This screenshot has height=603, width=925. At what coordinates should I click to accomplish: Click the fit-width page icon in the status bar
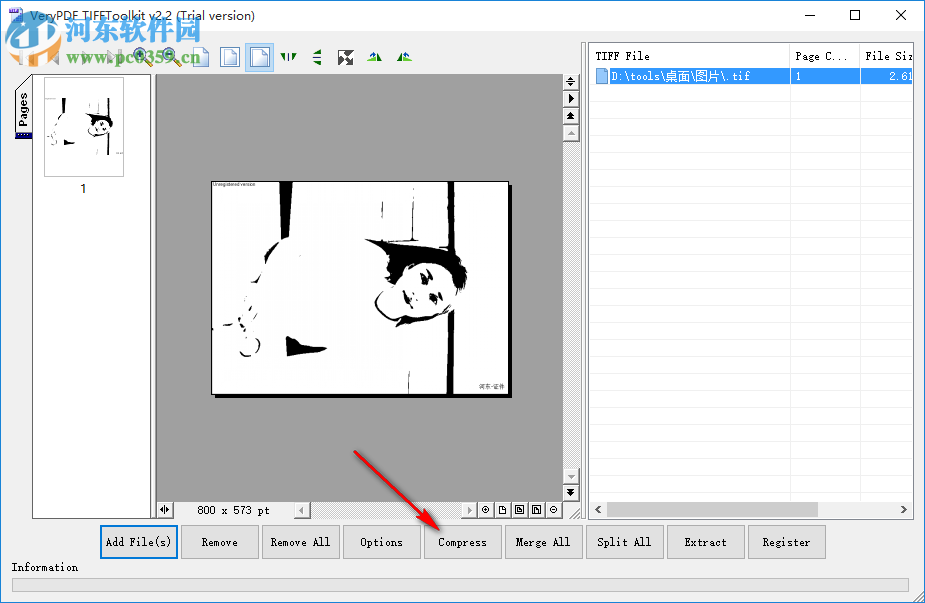click(520, 510)
